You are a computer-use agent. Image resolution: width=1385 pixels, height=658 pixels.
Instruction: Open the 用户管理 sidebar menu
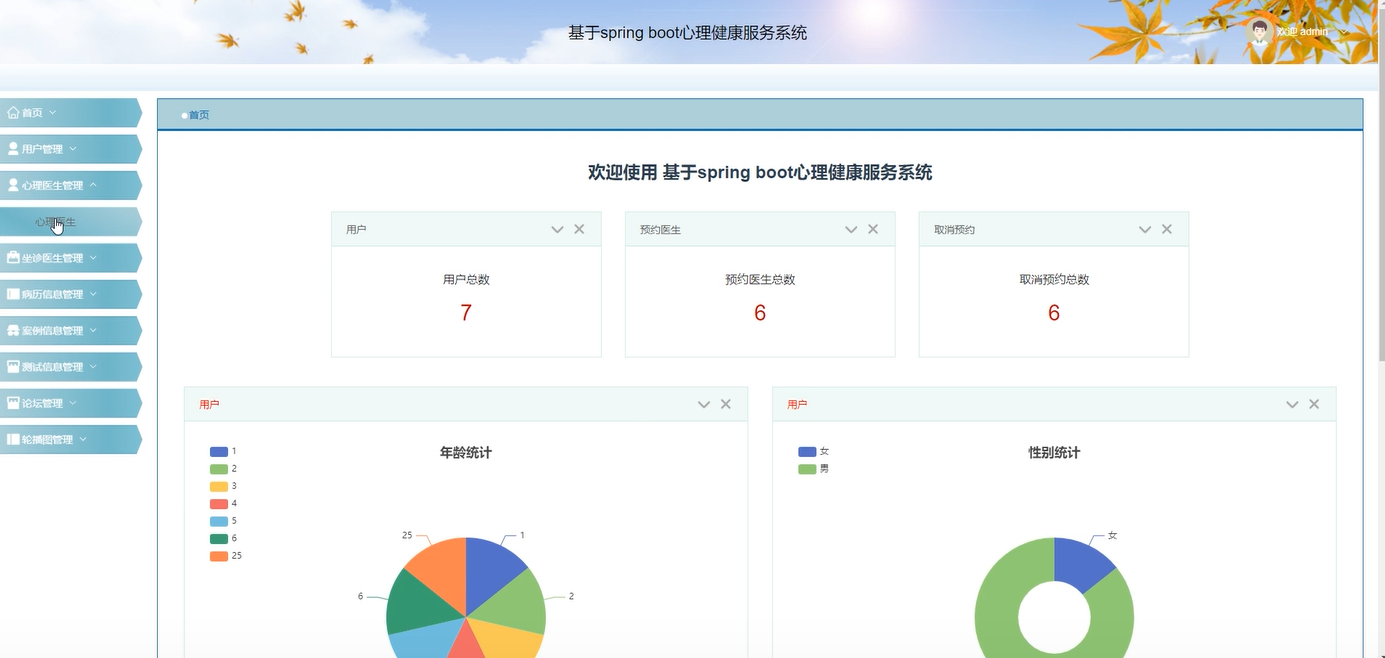70,149
